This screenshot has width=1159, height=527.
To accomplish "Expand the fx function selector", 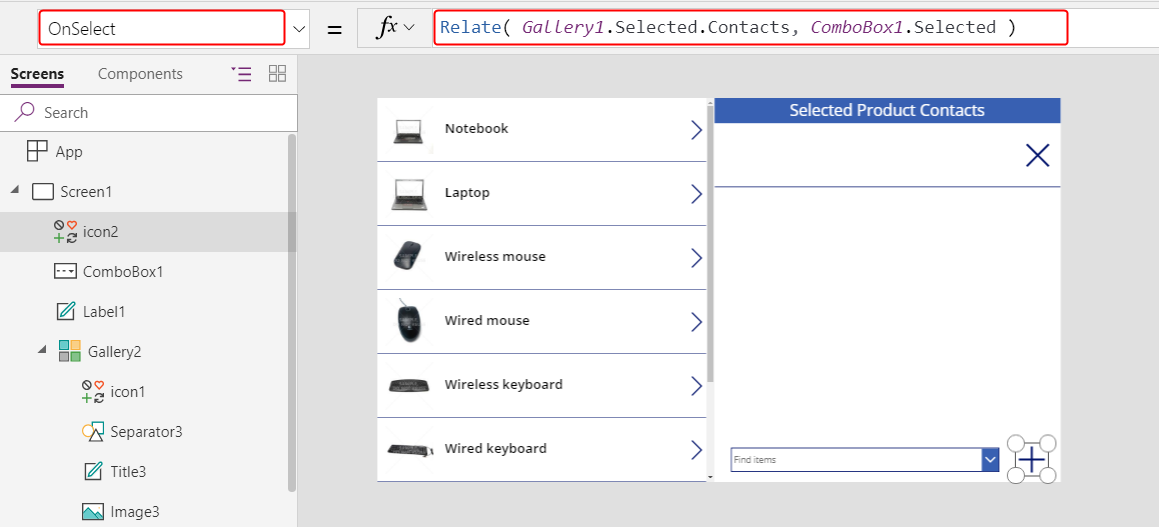I will pos(395,28).
